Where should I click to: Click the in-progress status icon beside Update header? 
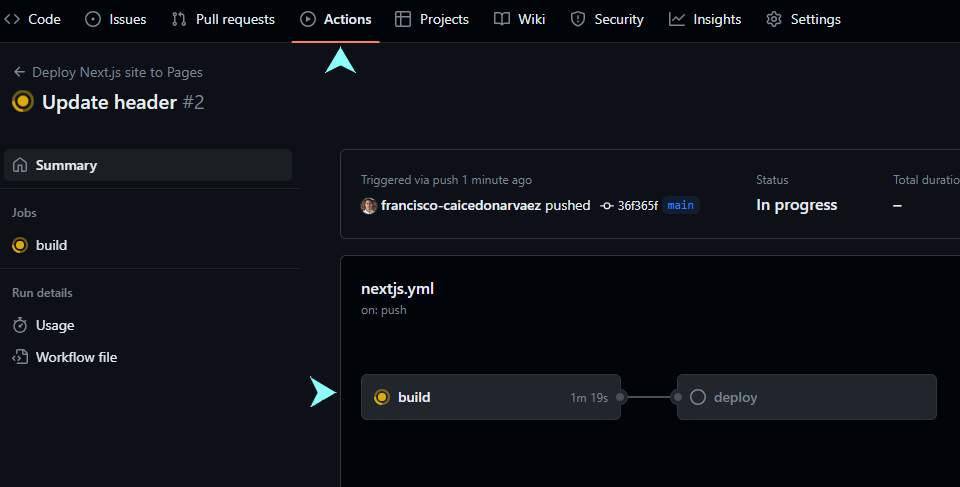(x=23, y=101)
